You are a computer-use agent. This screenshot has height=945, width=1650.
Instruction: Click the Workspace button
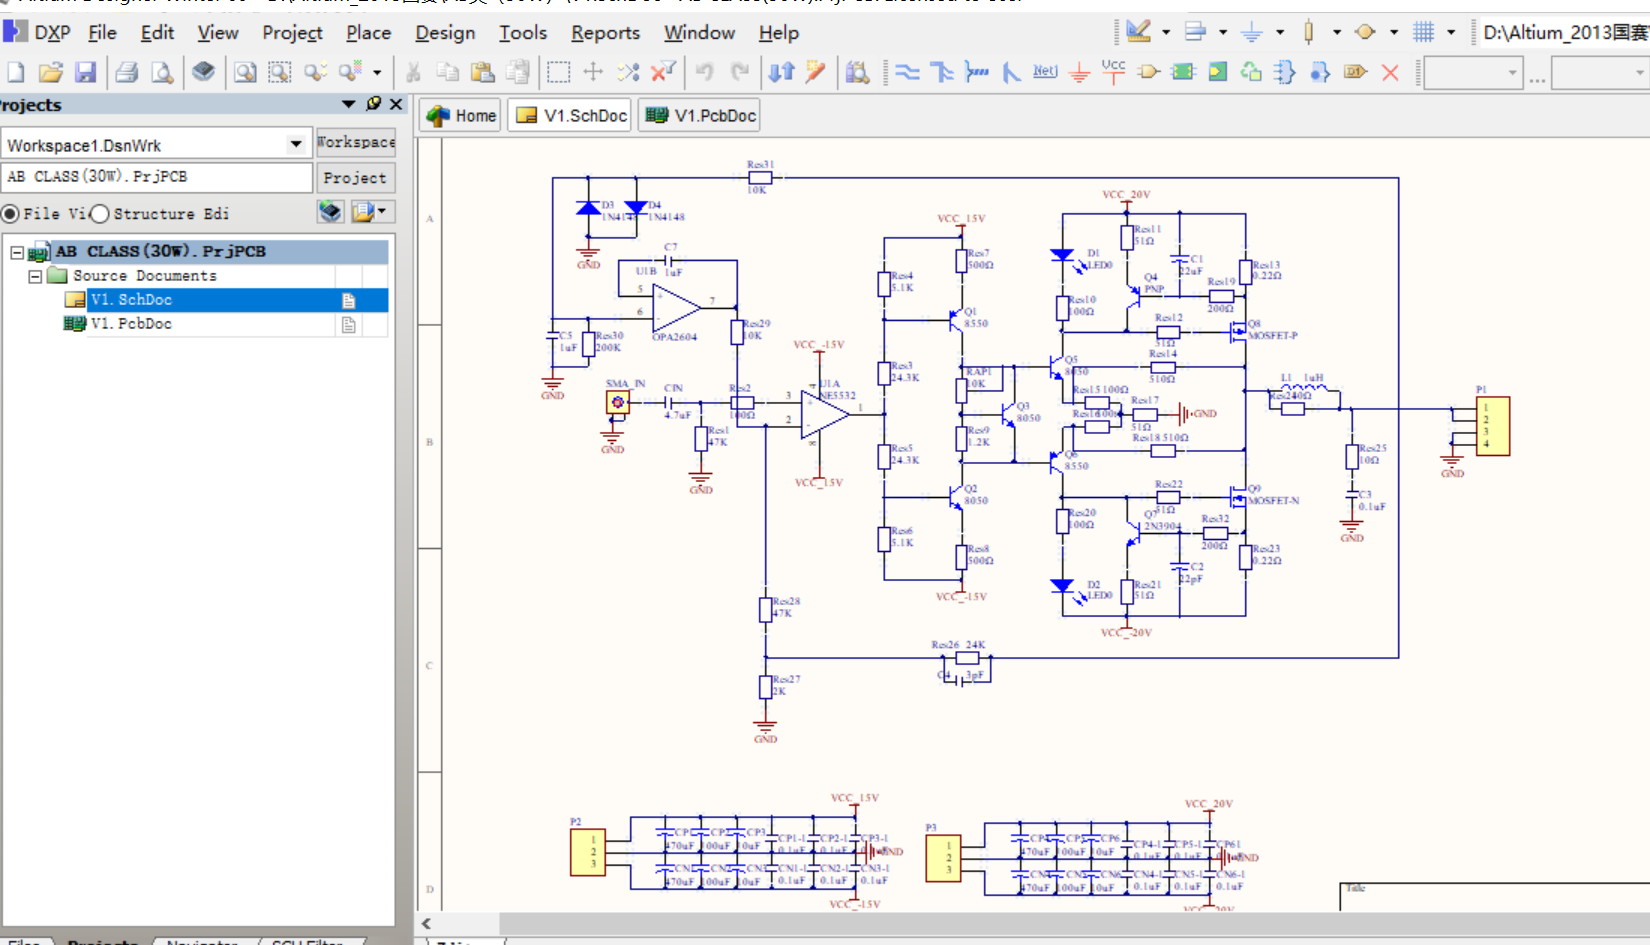355,142
